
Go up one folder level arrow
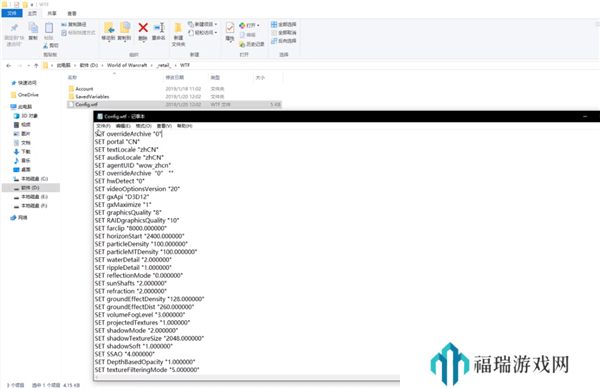(36, 66)
